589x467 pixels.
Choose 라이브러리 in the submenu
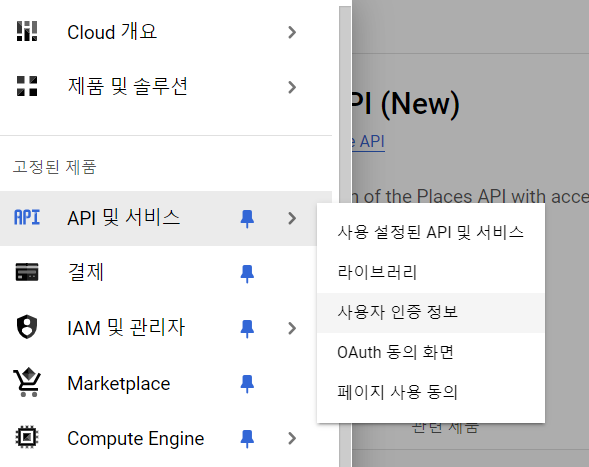pyautogui.click(x=431, y=272)
